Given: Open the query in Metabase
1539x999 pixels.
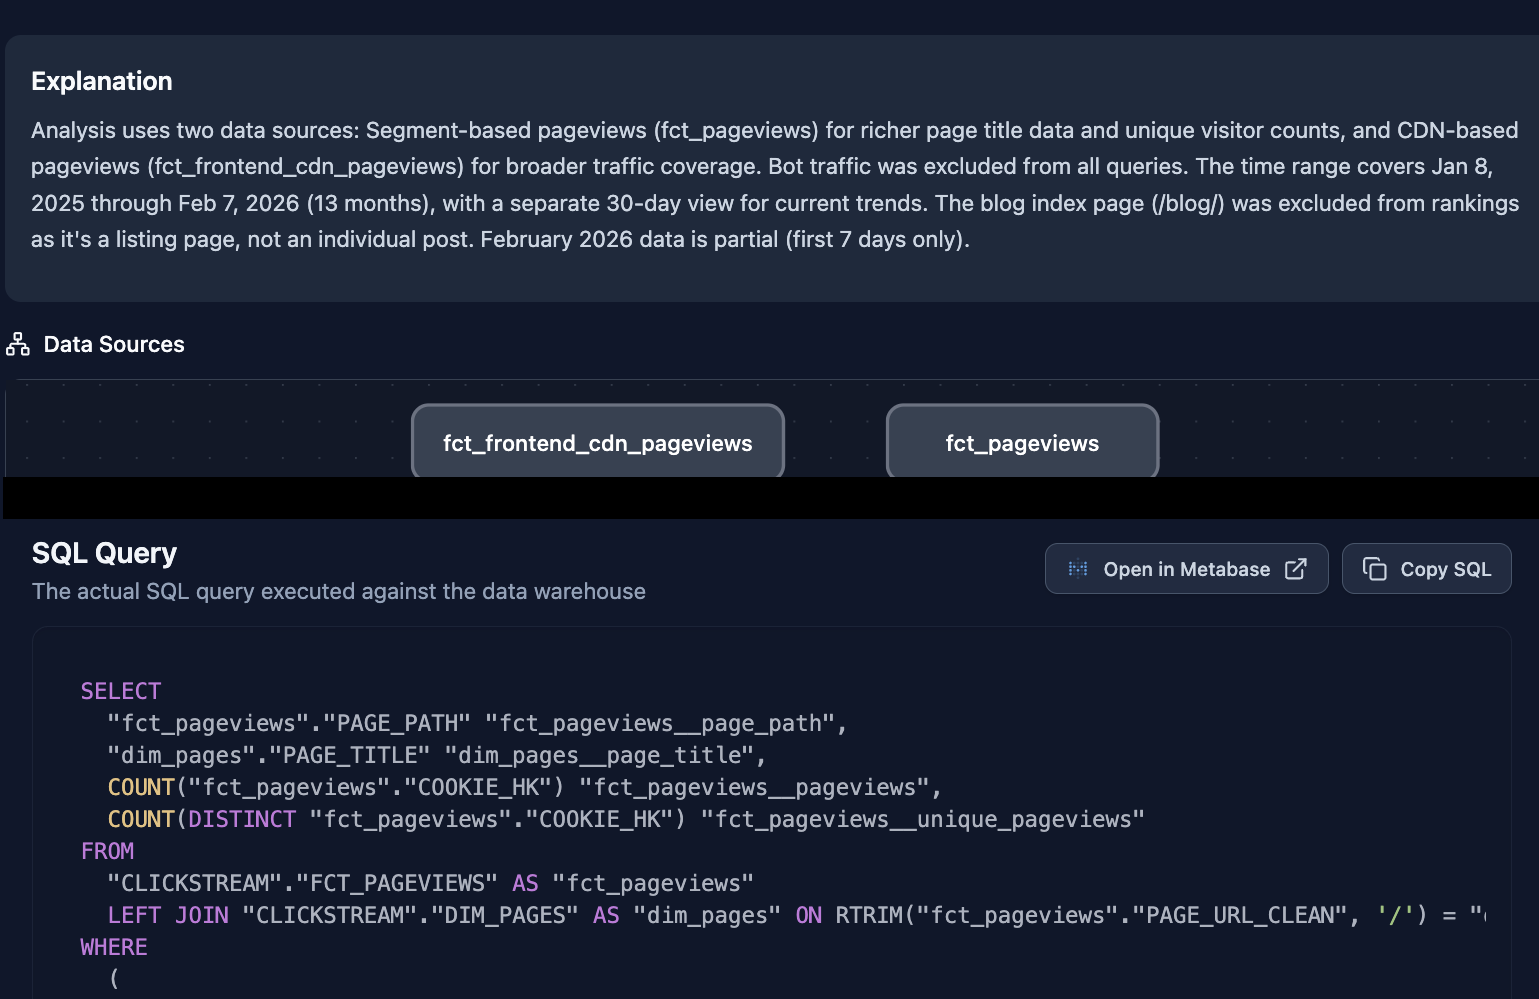Looking at the screenshot, I should 1185,568.
